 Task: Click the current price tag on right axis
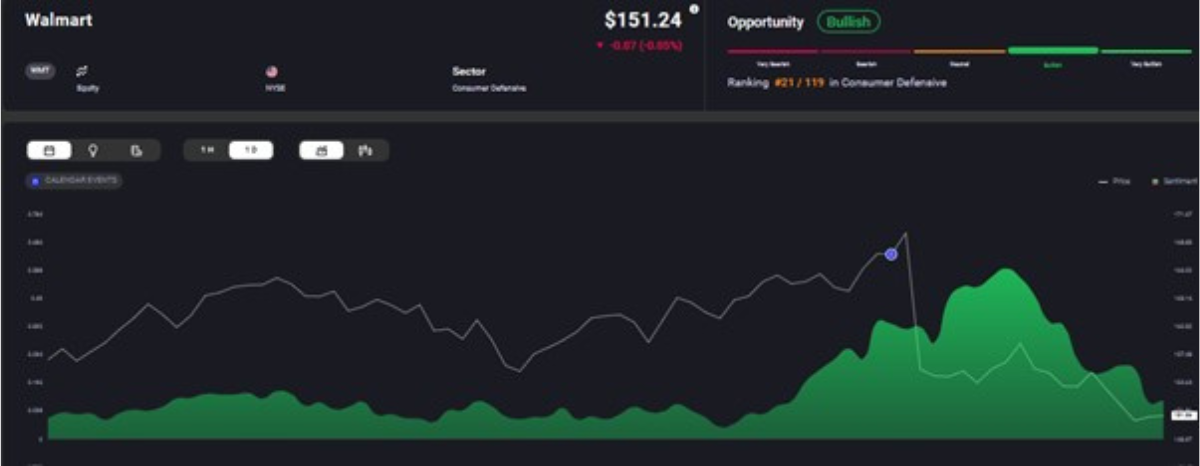coord(1182,413)
